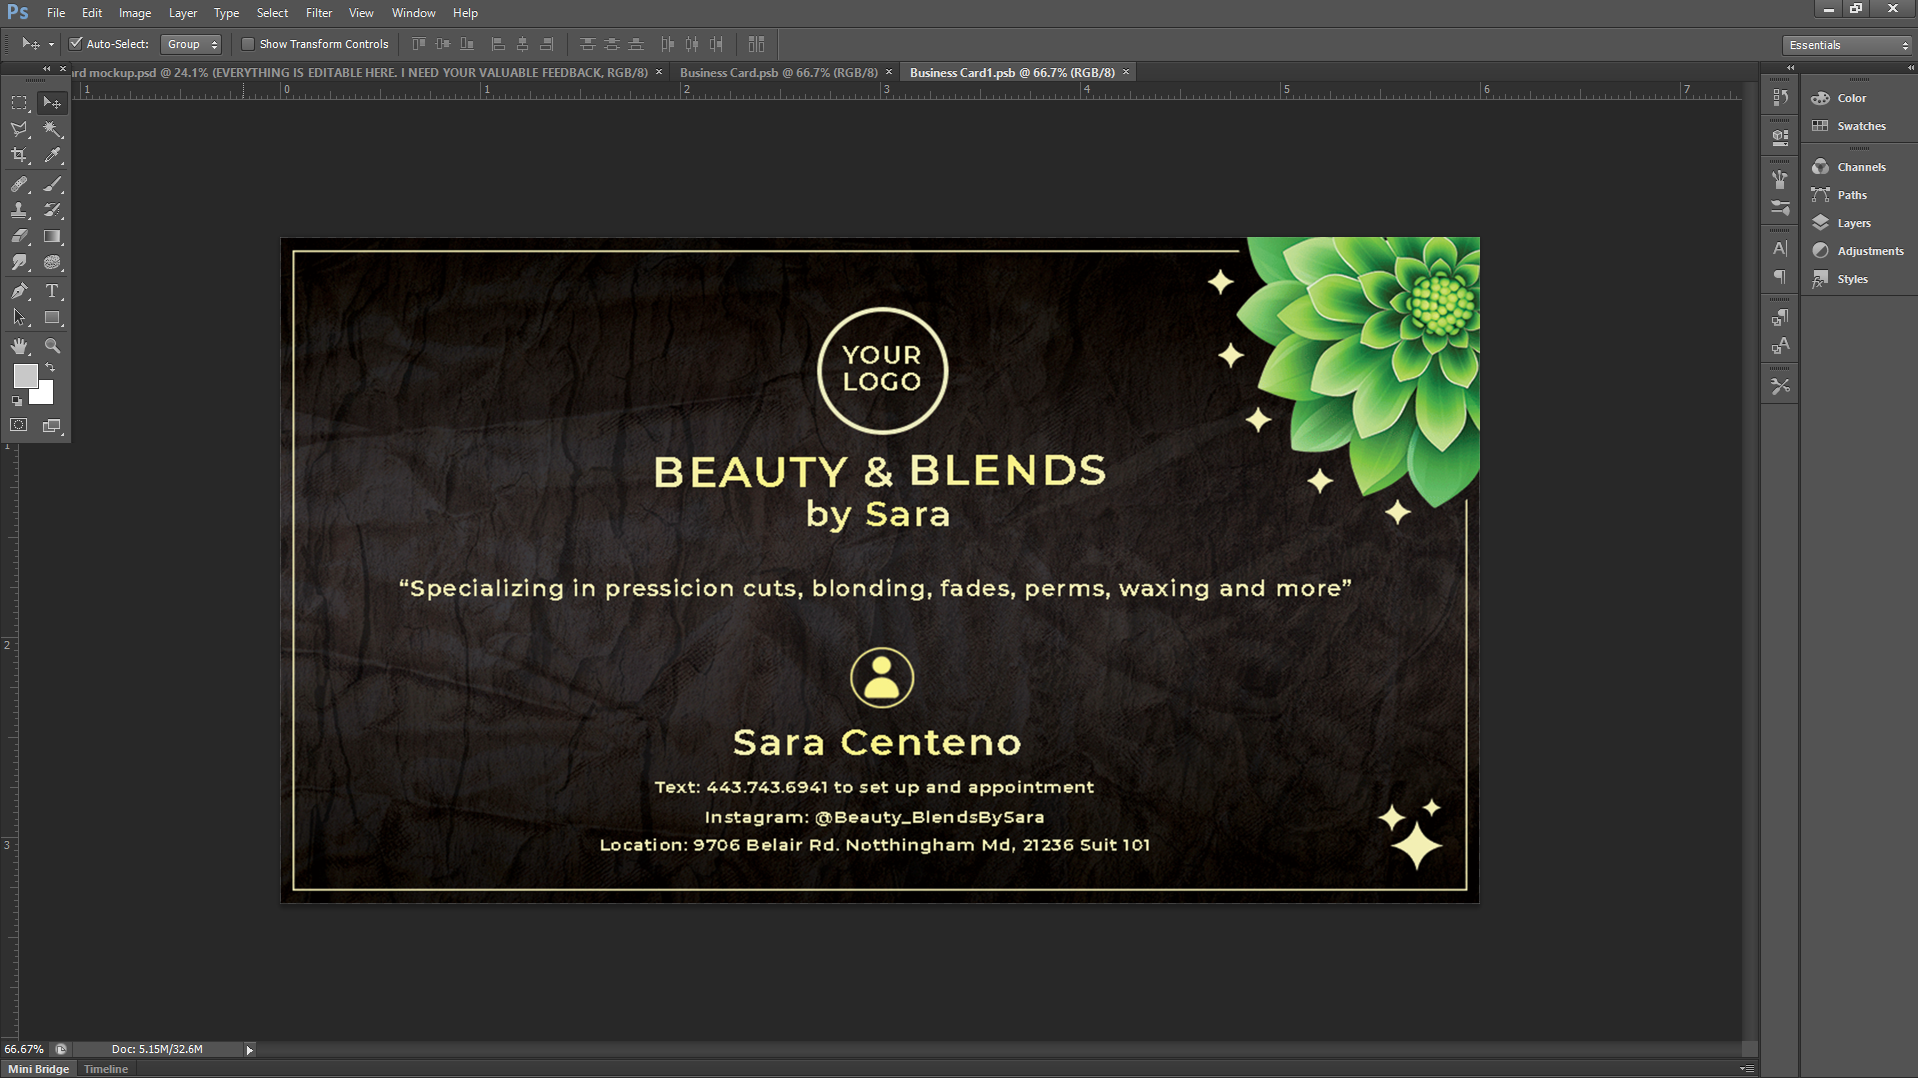The width and height of the screenshot is (1918, 1078).
Task: Select the Pen tool
Action: tap(19, 291)
